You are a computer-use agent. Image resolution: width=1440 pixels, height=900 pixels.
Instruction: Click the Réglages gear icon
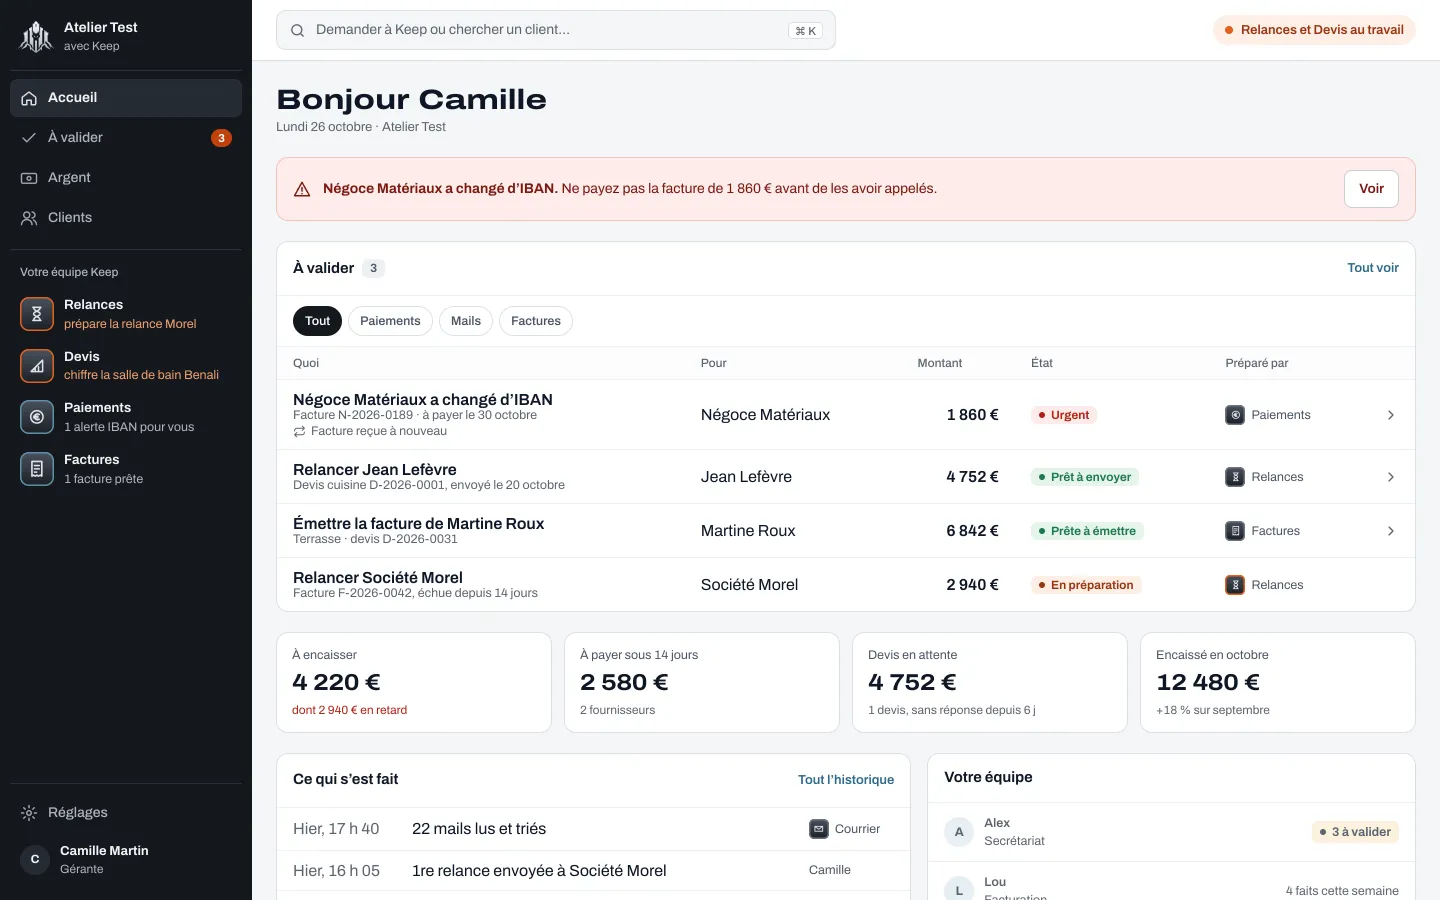[x=29, y=813]
